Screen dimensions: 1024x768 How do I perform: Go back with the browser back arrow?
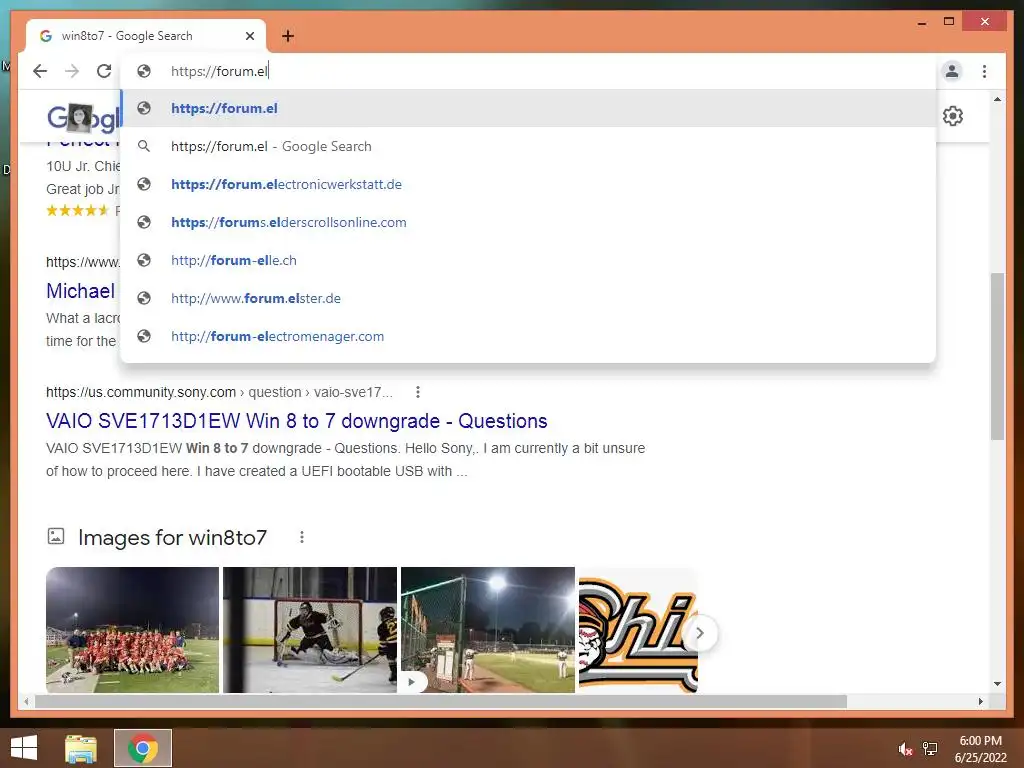click(x=40, y=71)
